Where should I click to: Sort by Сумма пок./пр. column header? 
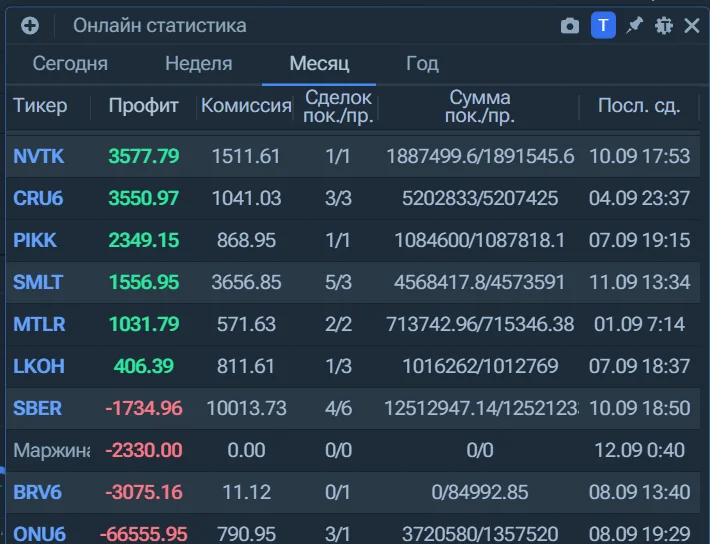point(480,107)
